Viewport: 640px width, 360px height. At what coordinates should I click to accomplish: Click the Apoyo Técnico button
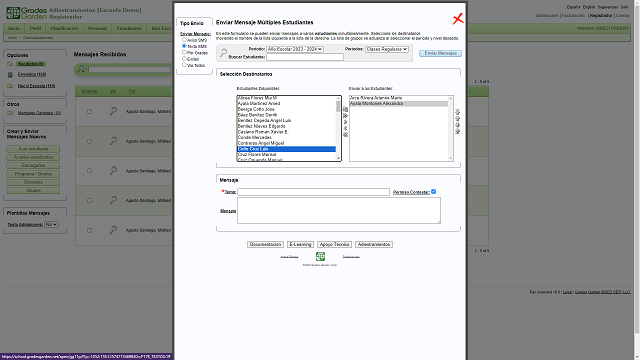point(334,244)
